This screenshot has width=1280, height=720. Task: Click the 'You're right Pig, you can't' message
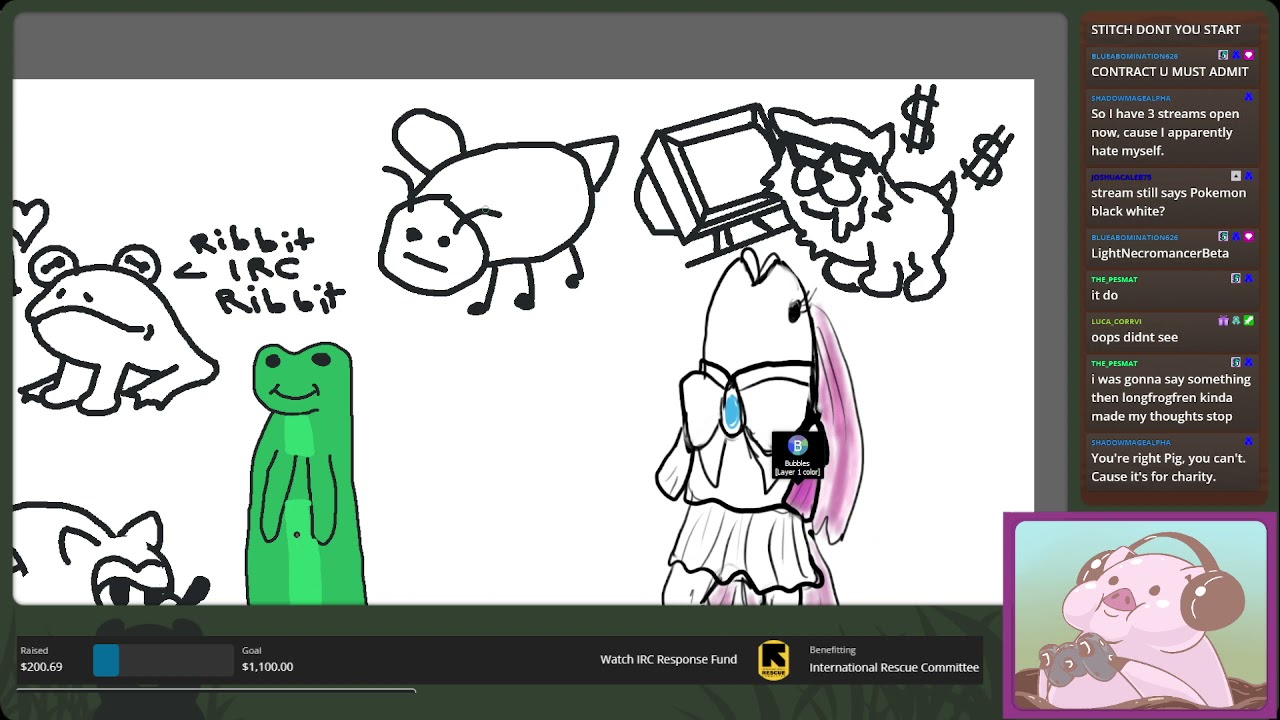click(x=1168, y=467)
